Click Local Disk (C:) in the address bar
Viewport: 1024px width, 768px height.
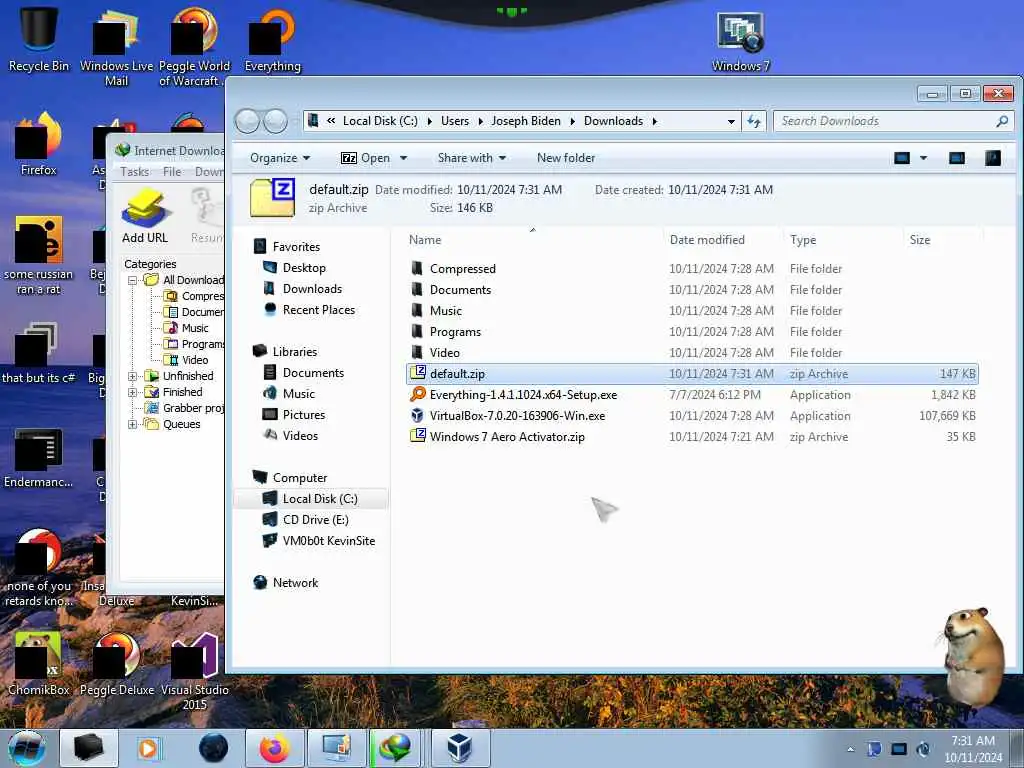(380, 121)
